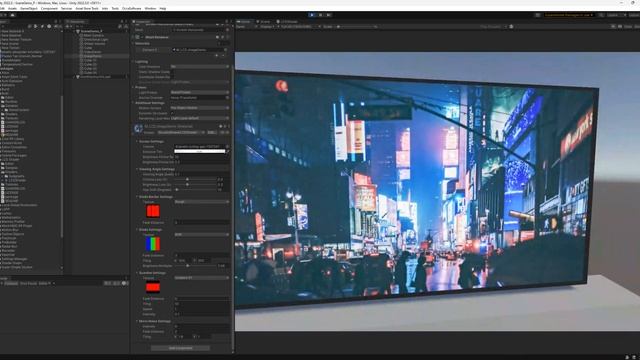
Task: Open the GameObject menu
Action: 29,8
